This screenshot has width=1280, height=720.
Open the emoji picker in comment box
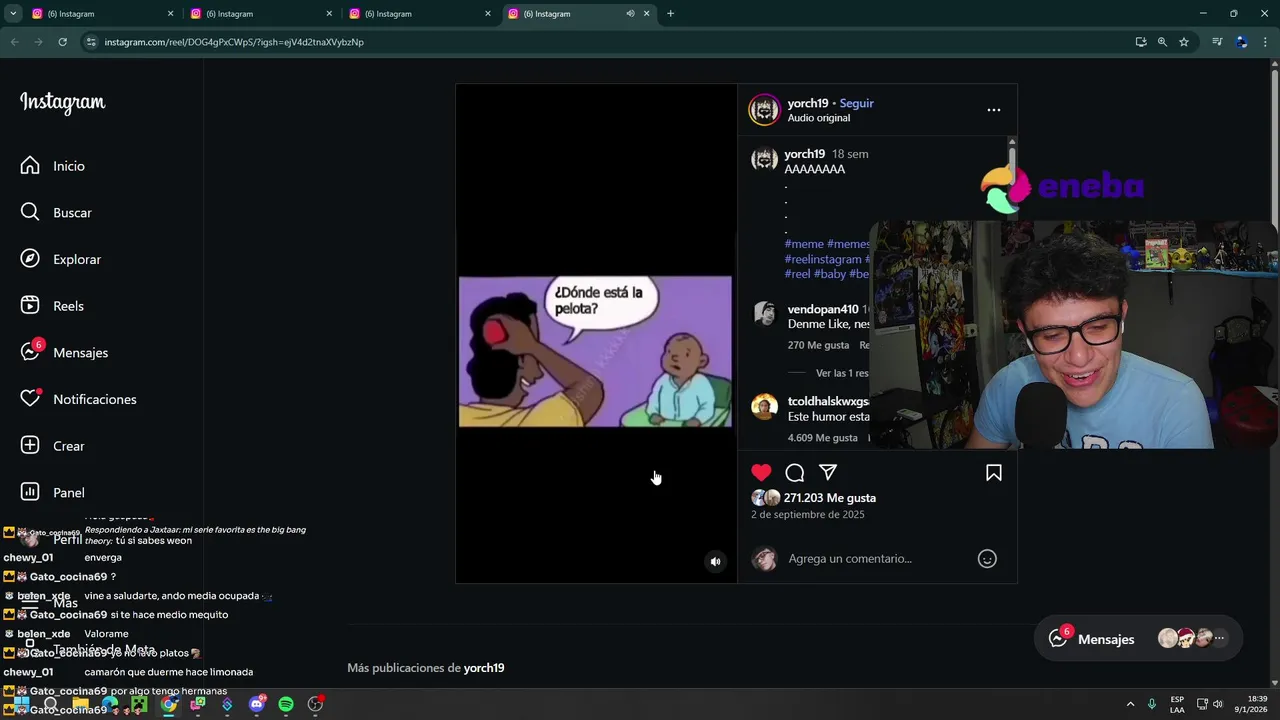[987, 559]
